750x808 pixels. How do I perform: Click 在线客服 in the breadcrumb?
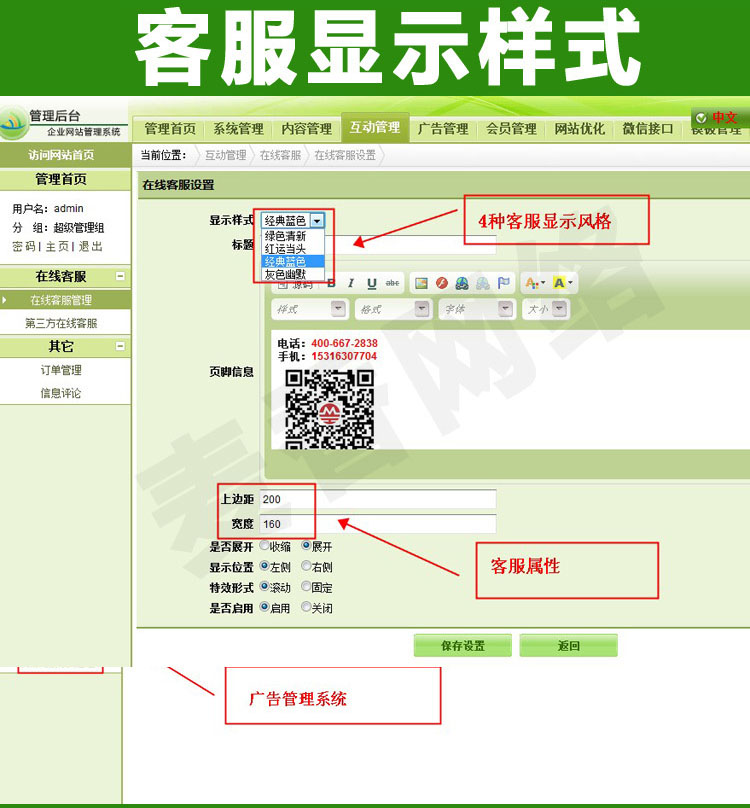coord(280,155)
